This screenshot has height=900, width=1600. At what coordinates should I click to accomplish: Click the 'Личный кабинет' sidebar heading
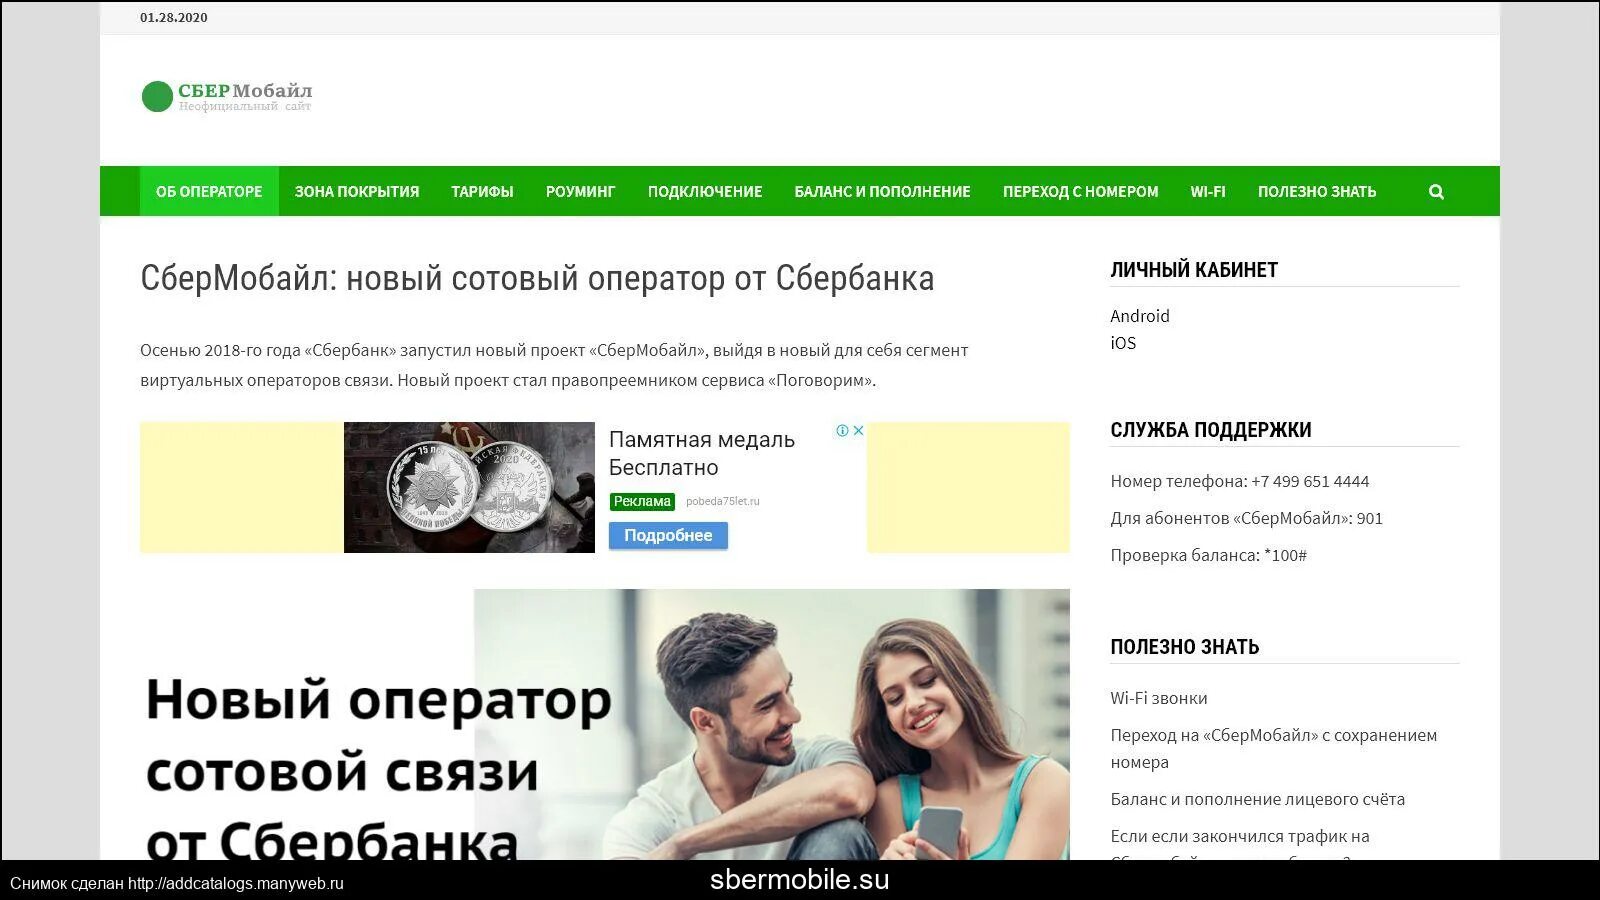tap(1194, 270)
